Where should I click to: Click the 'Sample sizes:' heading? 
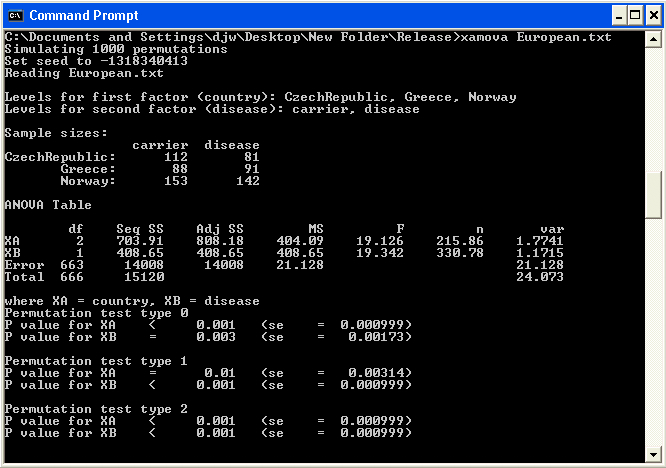[56, 133]
